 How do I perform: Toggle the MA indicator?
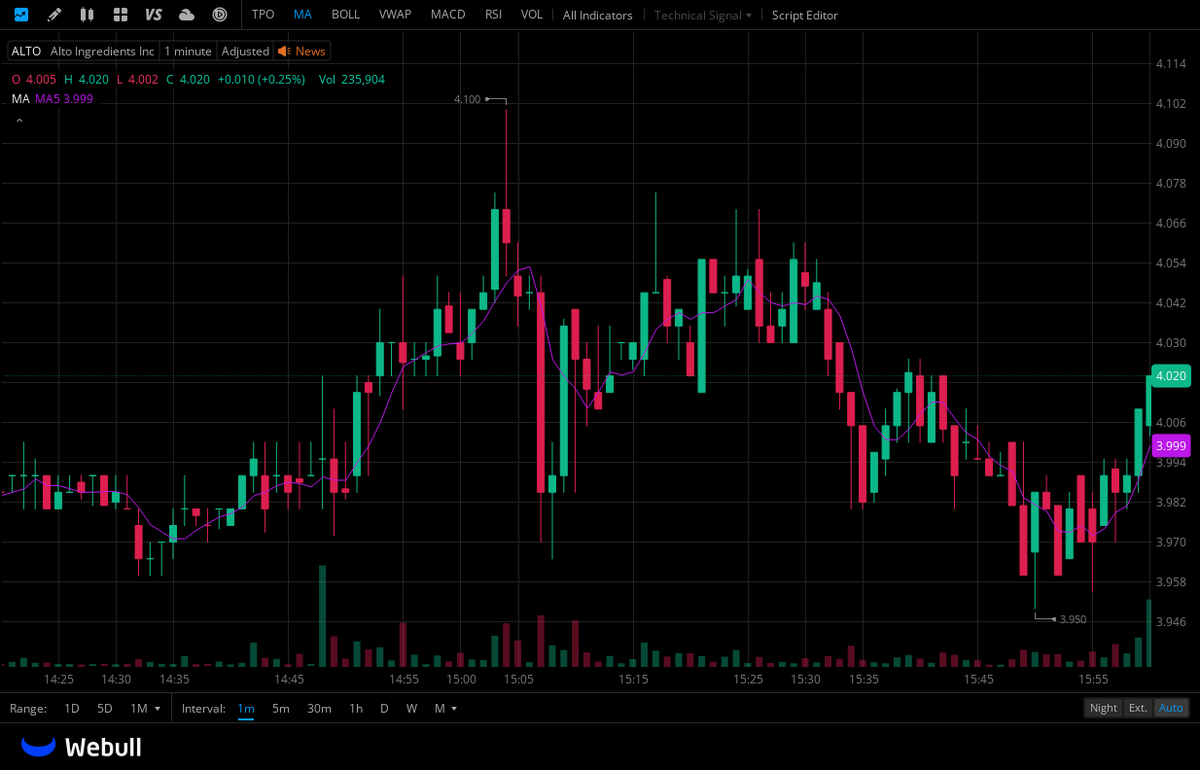click(x=303, y=15)
